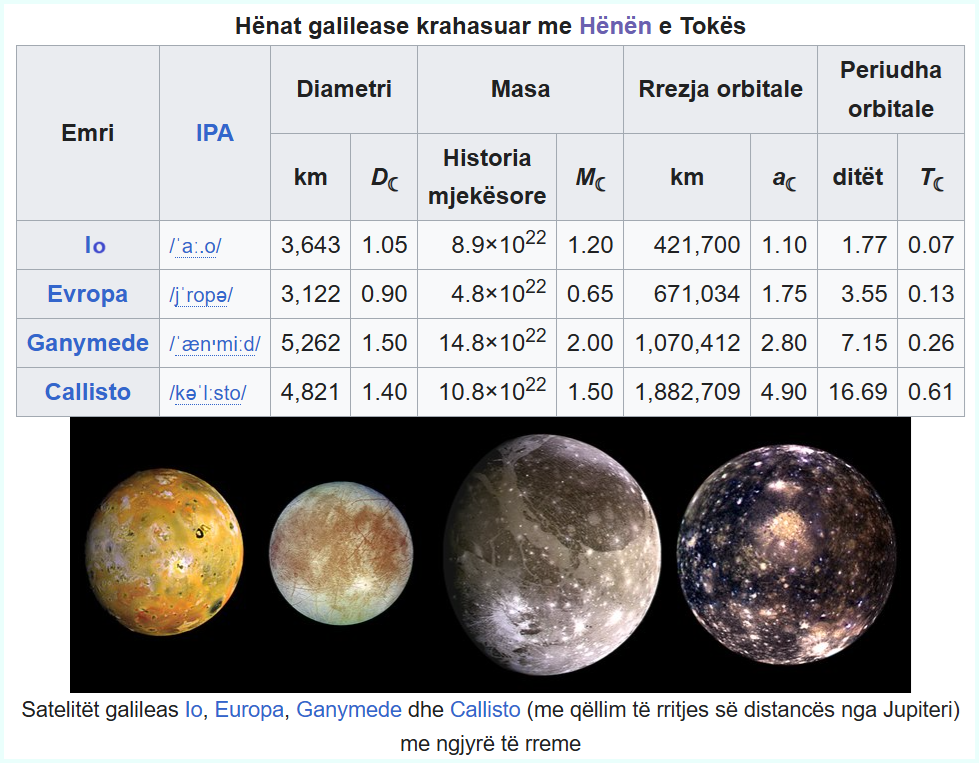Open the IPA header link
Screen dimensions: 979x763
(215, 133)
